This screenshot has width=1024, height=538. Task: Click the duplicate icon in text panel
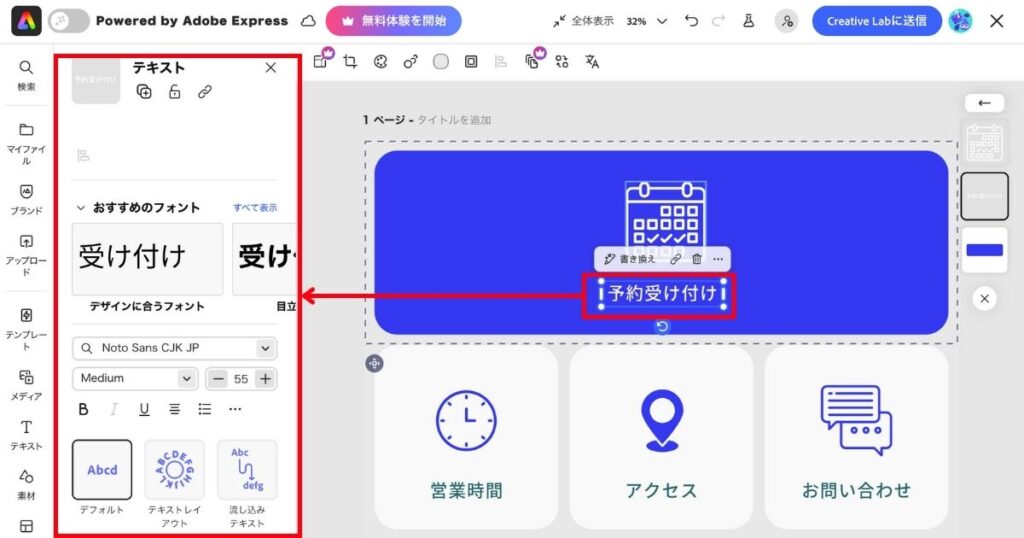[144, 92]
